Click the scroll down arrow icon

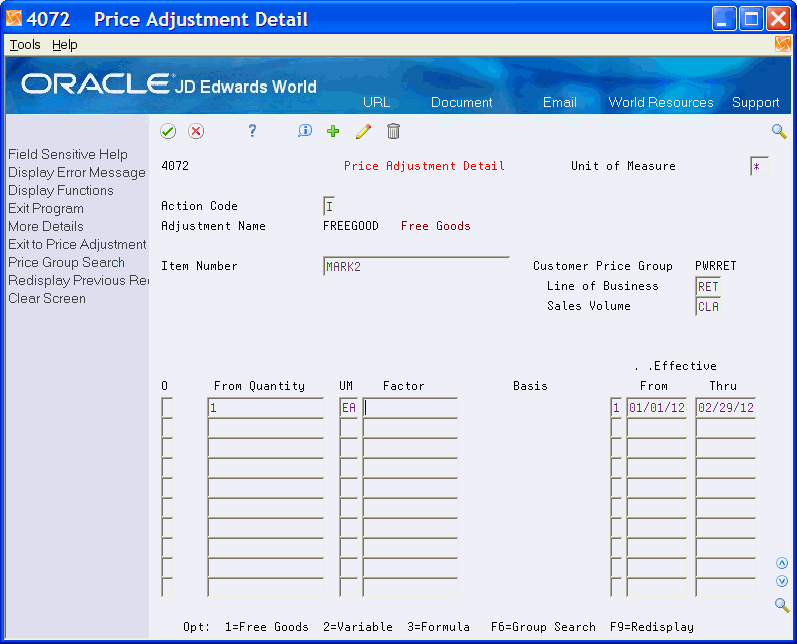(x=782, y=581)
